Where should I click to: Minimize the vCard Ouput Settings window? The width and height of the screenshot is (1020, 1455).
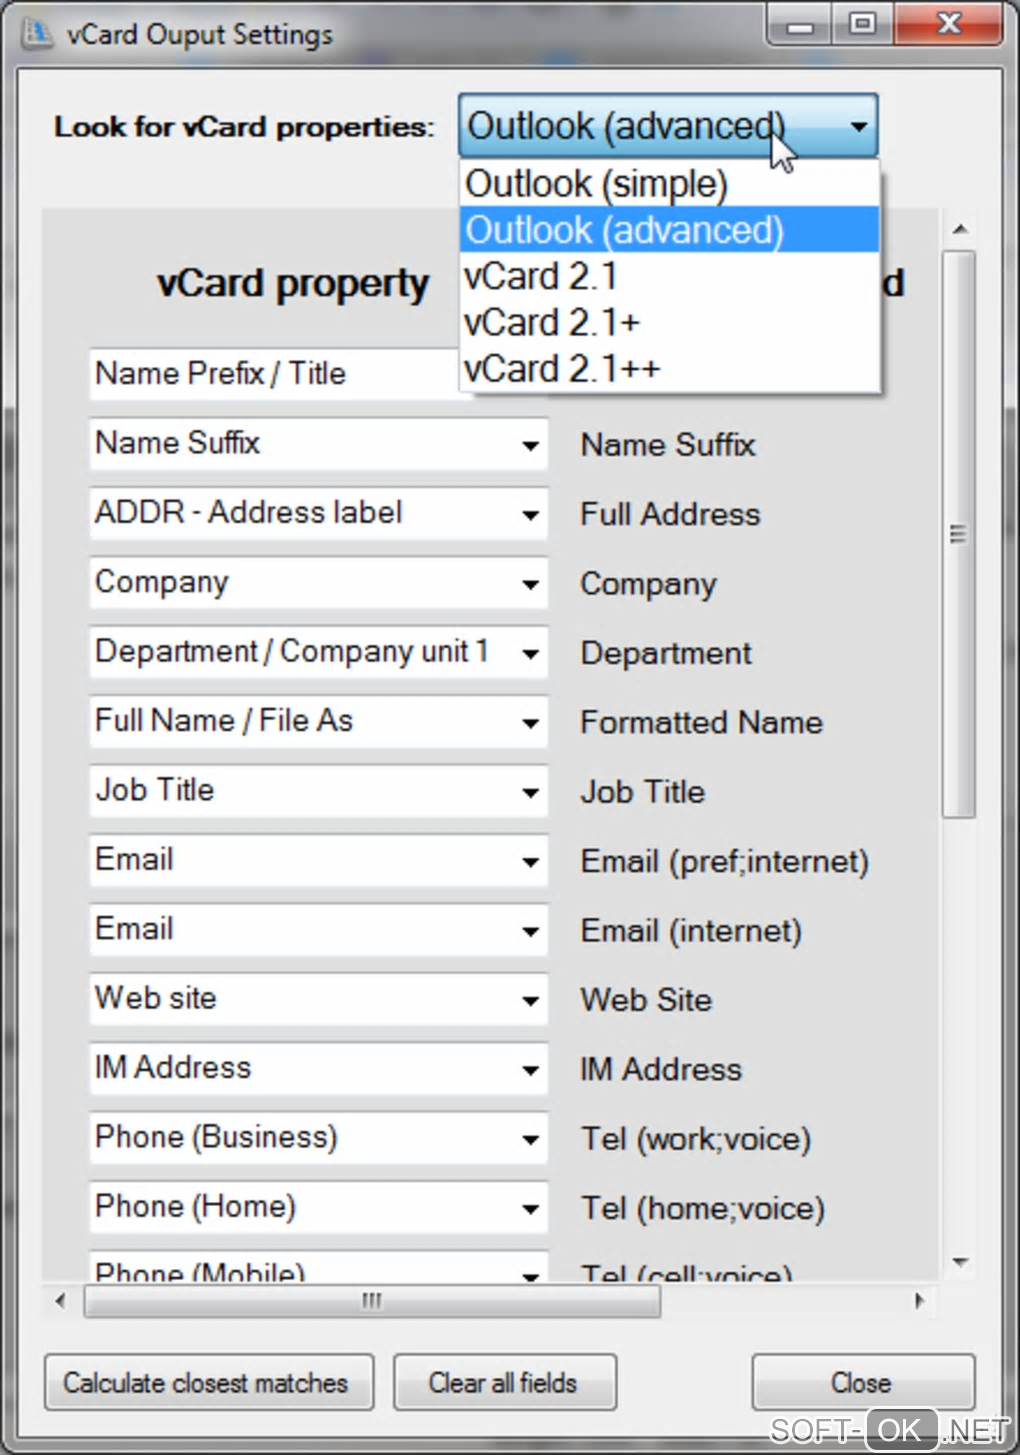[x=800, y=25]
